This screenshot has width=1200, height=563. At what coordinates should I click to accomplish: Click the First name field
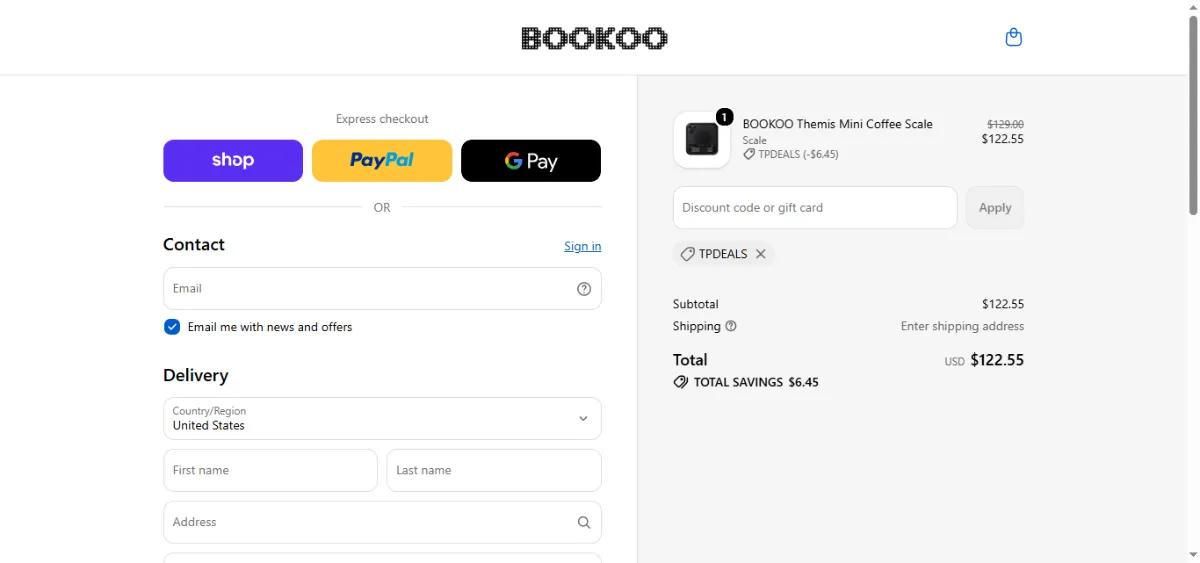tap(270, 470)
